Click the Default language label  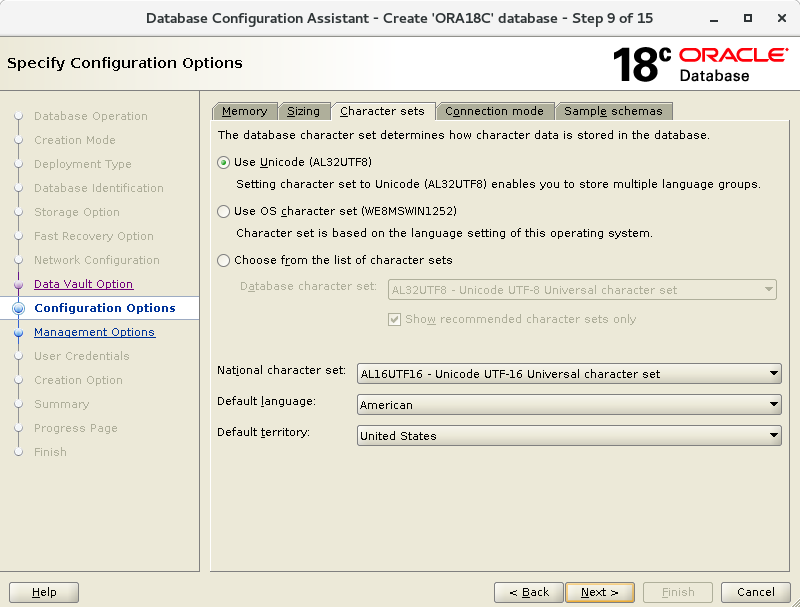coord(266,401)
